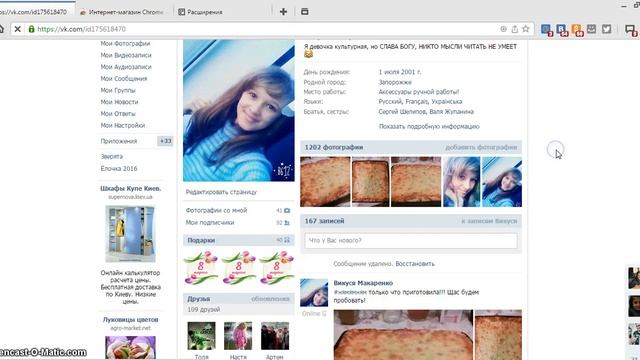Open a new tab with plus icon
Viewport: 640px width, 360px height.
(x=283, y=12)
